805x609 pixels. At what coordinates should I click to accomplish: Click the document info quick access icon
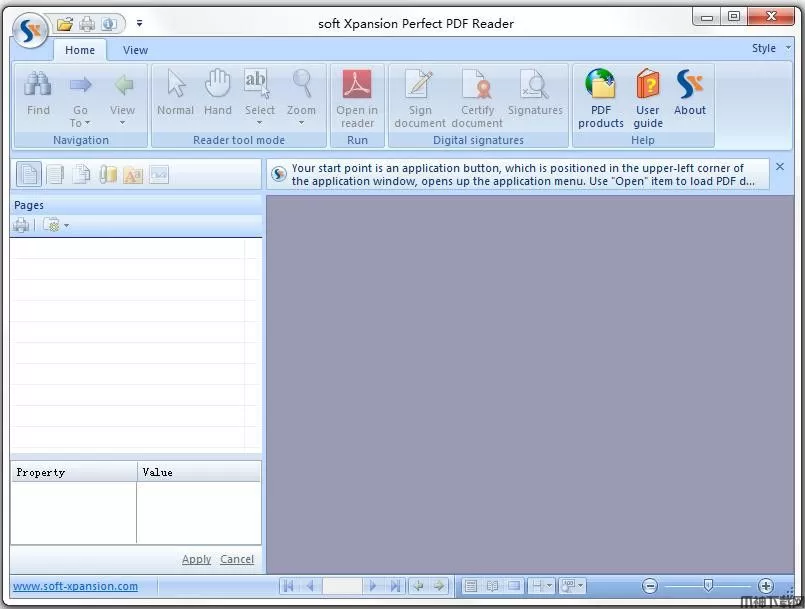(x=108, y=24)
